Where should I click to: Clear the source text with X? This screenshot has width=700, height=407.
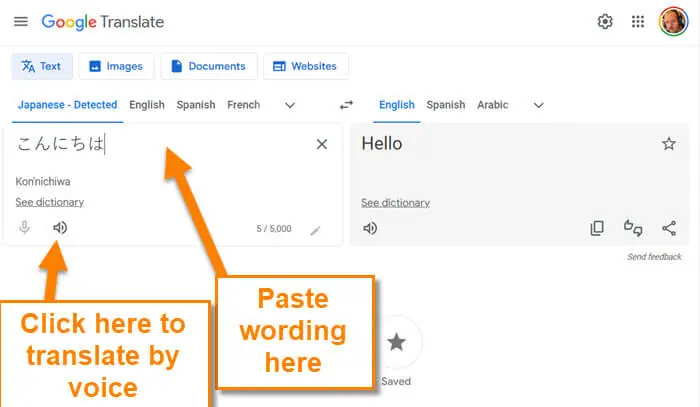(322, 144)
